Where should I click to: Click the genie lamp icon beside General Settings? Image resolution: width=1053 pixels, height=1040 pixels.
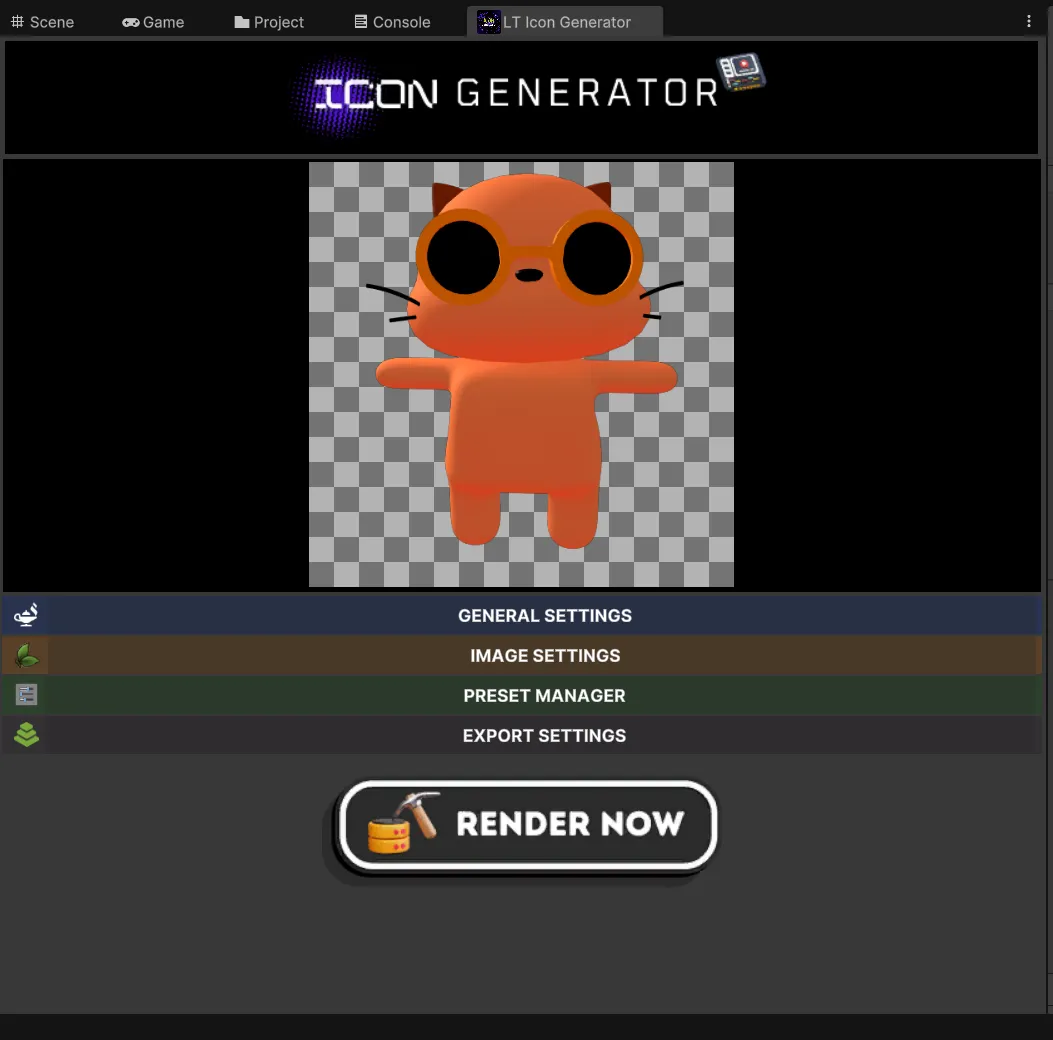[x=25, y=615]
